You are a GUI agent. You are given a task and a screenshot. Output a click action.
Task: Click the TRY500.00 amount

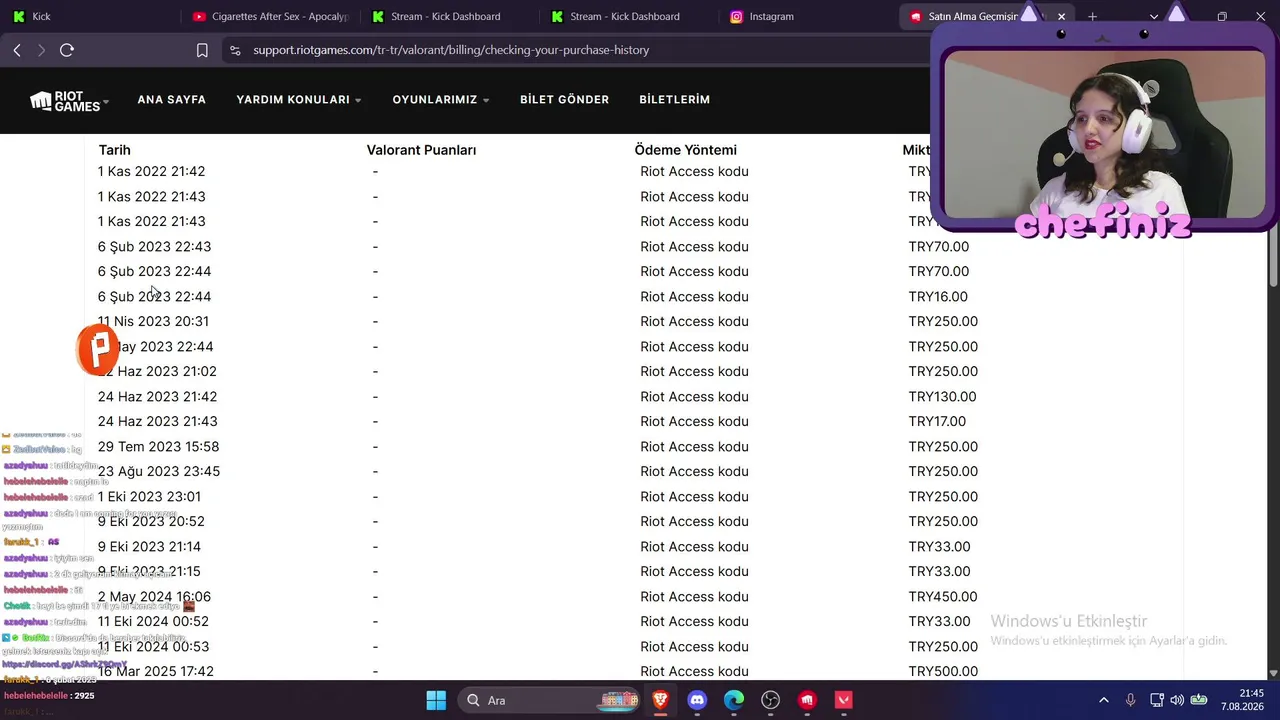tap(943, 671)
